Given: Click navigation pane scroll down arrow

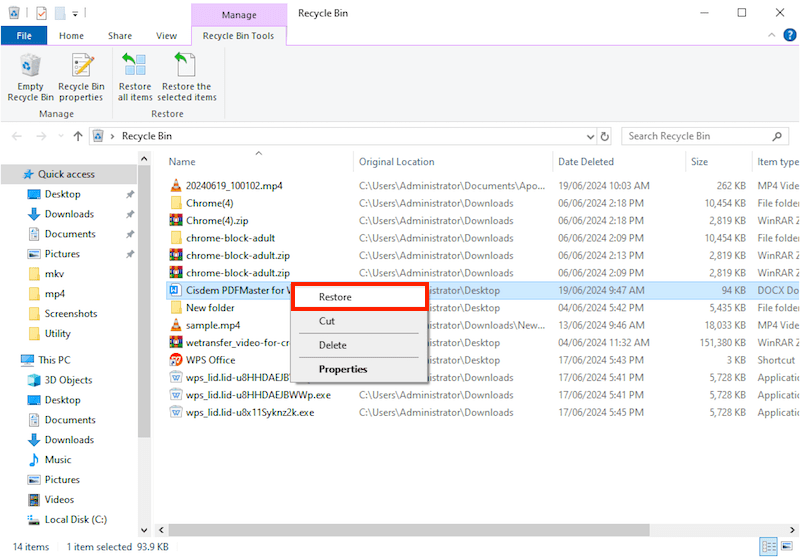Looking at the screenshot, I should (x=144, y=530).
